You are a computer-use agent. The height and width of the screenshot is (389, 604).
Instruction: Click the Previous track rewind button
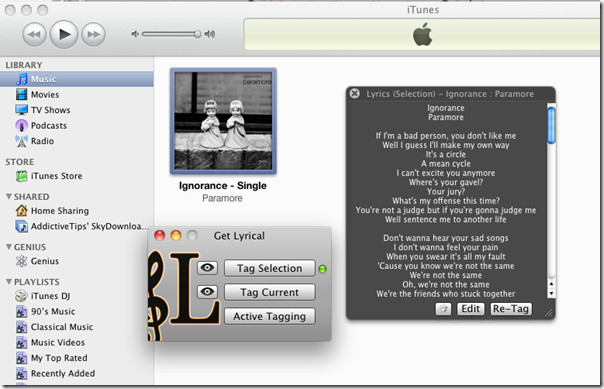[x=34, y=34]
